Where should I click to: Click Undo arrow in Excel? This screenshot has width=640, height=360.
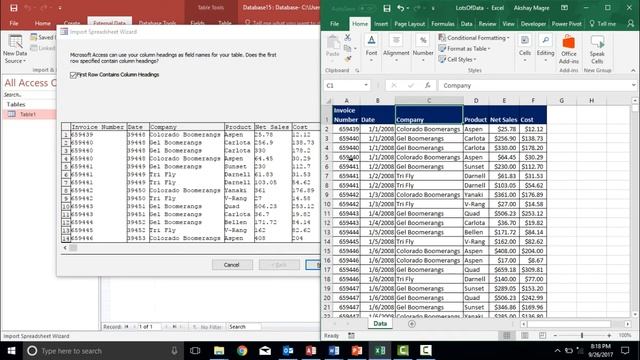(401, 8)
